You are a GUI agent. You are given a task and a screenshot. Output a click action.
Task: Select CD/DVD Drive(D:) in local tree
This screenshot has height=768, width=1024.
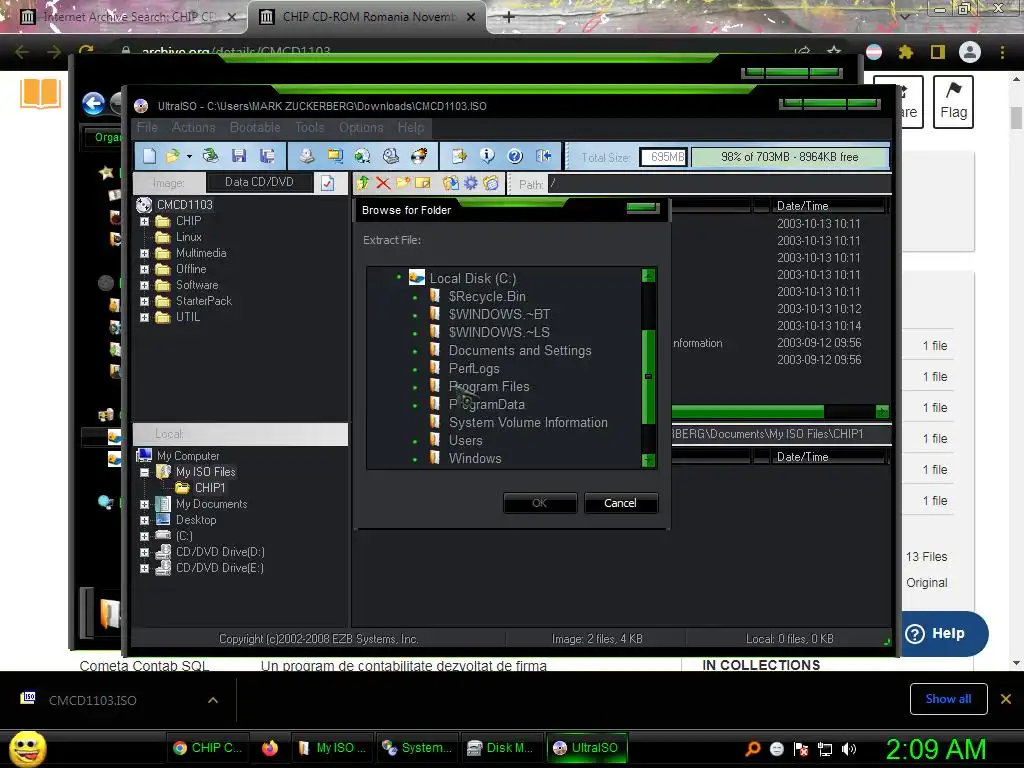[x=219, y=552]
